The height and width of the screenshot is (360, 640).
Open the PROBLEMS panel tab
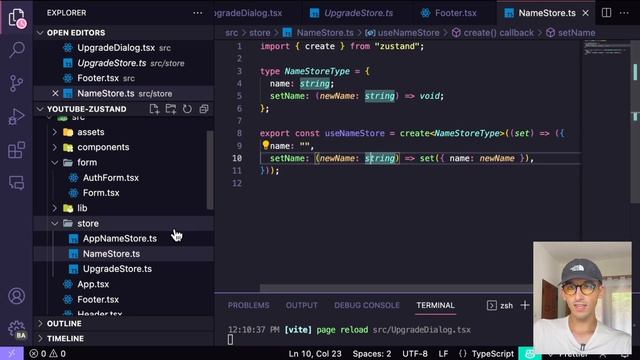249,305
